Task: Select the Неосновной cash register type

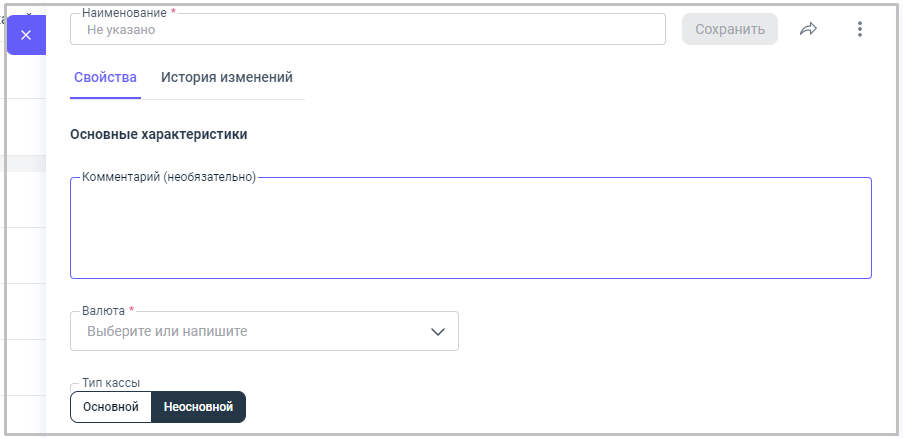Action: [198, 407]
